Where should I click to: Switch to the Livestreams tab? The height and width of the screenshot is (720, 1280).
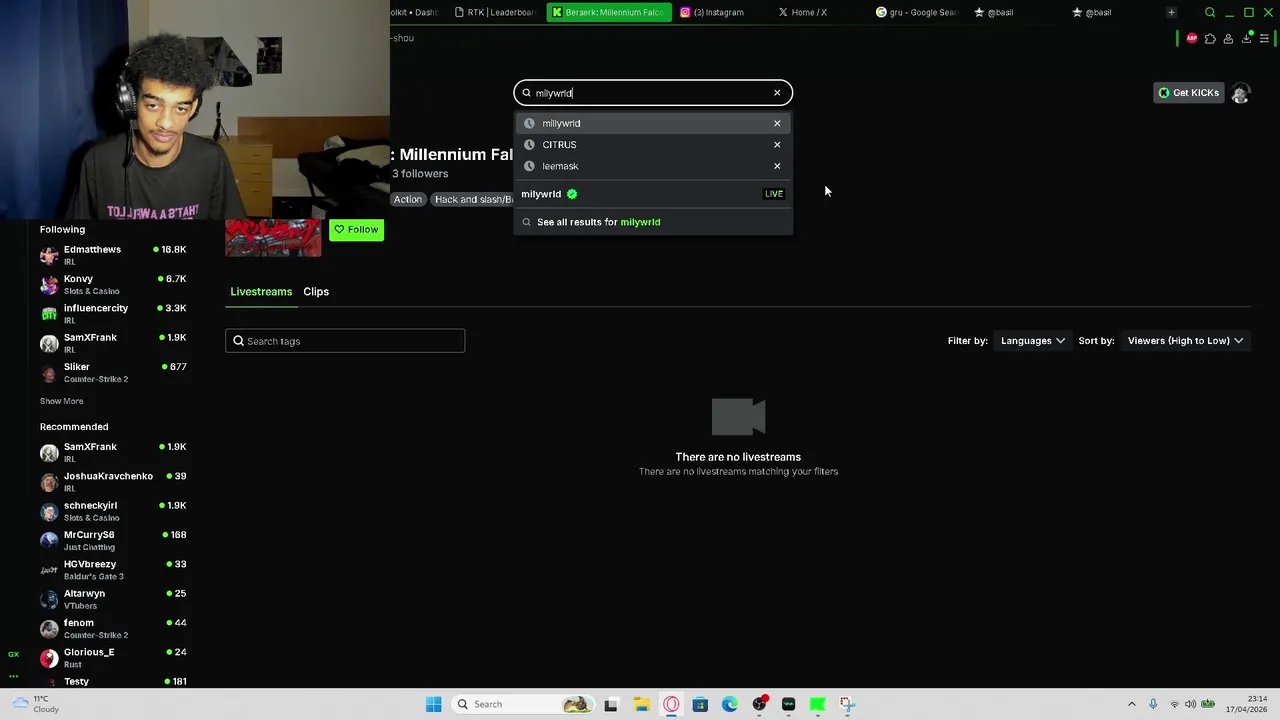coord(261,292)
